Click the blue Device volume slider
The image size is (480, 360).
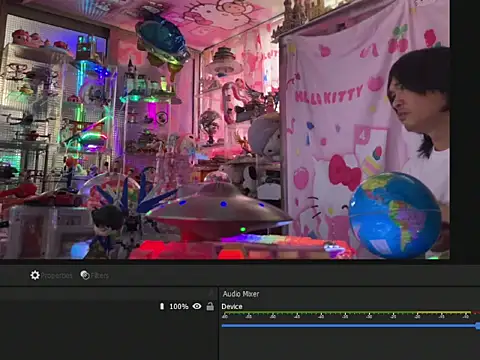point(351,326)
